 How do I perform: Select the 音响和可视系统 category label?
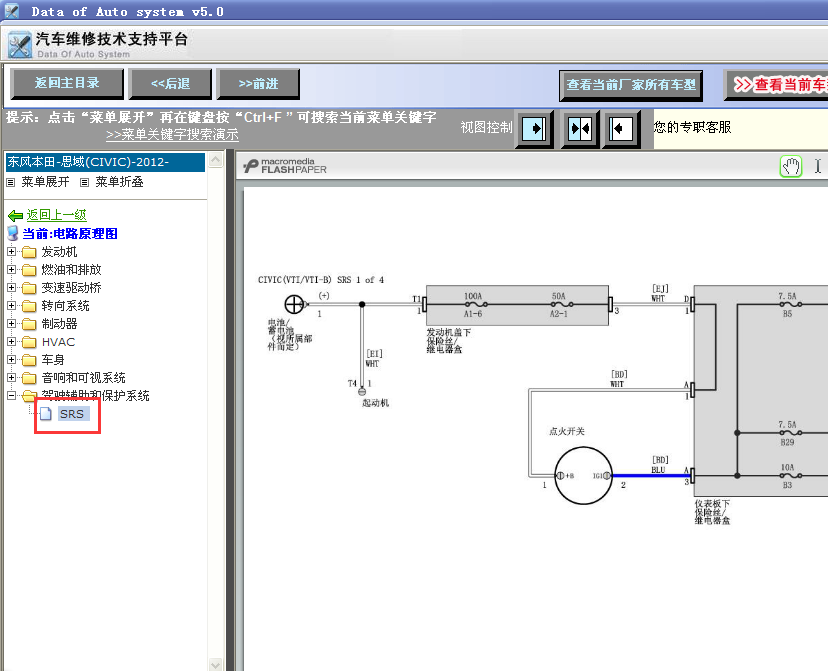(x=83, y=378)
